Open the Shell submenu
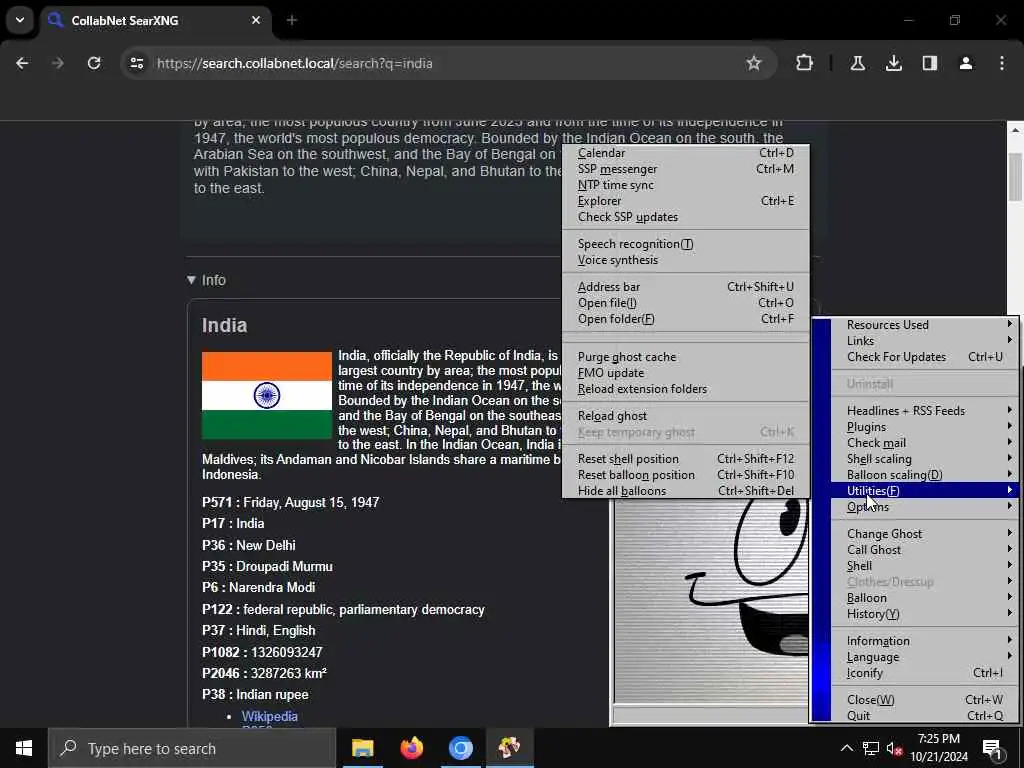The image size is (1024, 768). click(925, 566)
